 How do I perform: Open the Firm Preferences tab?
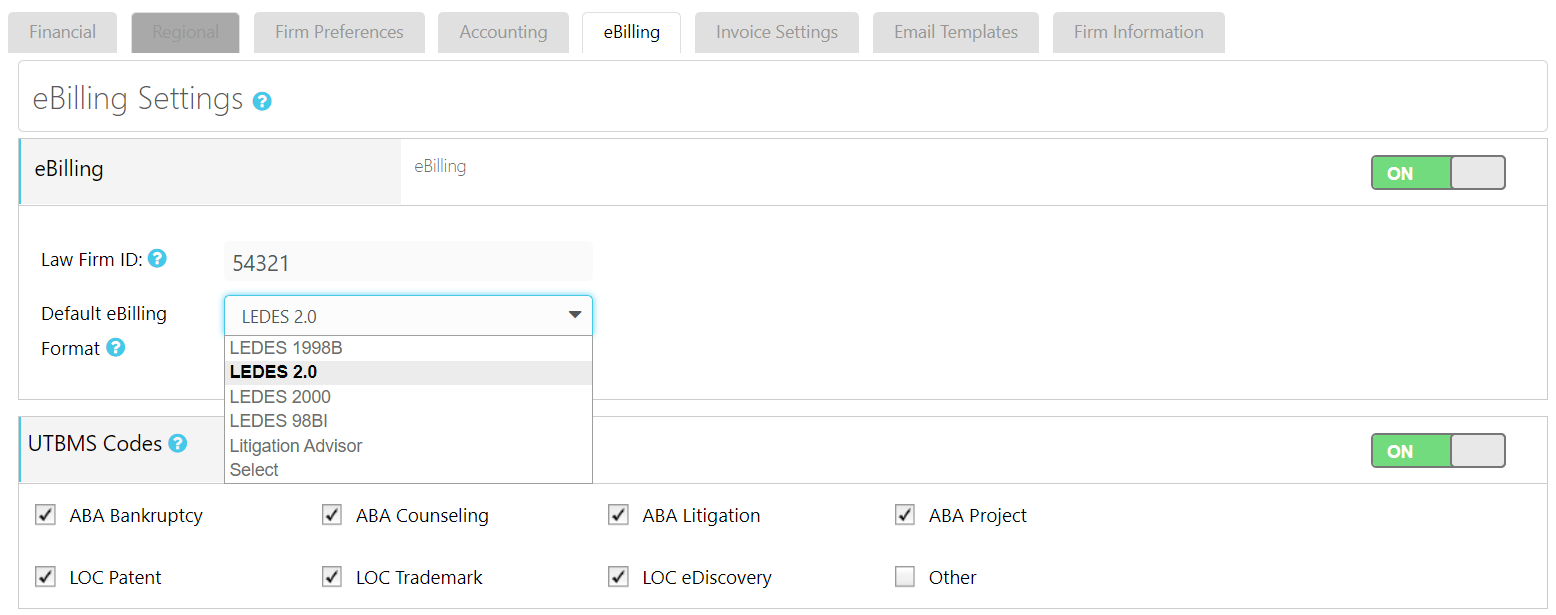point(339,32)
